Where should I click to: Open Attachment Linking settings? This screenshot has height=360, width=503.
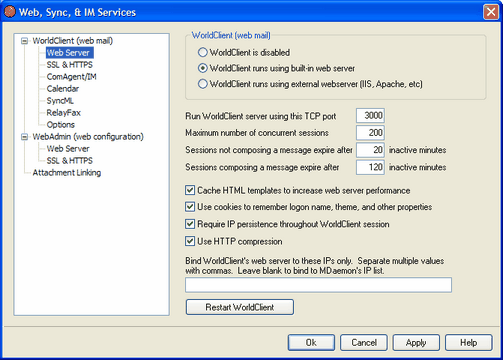click(67, 173)
